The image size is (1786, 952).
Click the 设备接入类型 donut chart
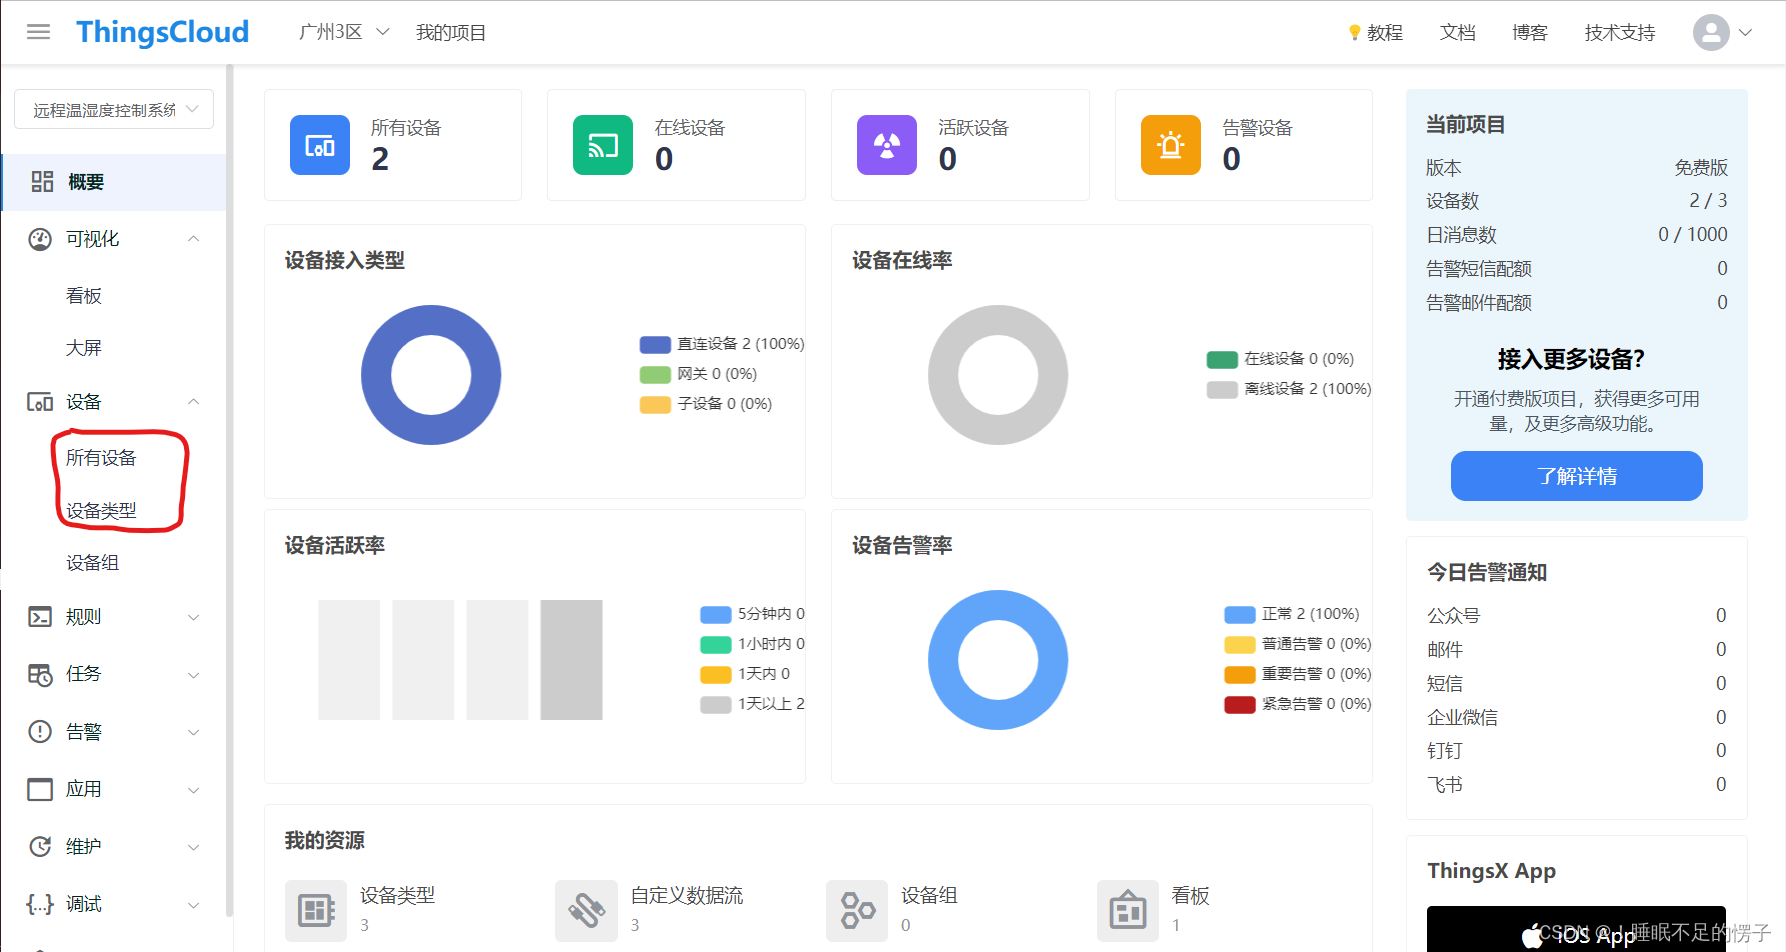point(431,375)
